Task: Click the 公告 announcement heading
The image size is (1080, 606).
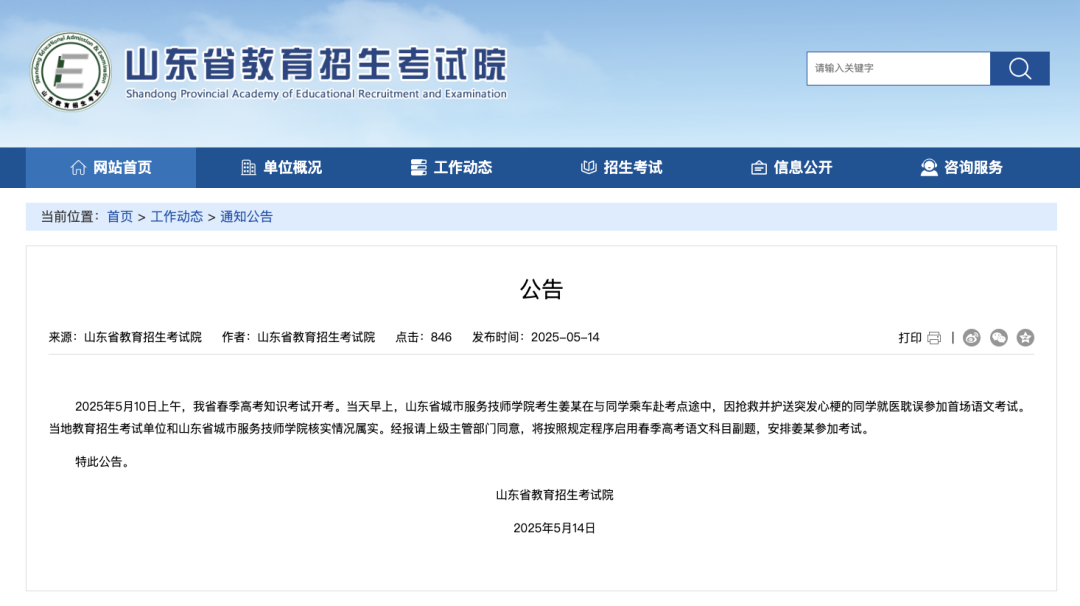Action: (541, 289)
